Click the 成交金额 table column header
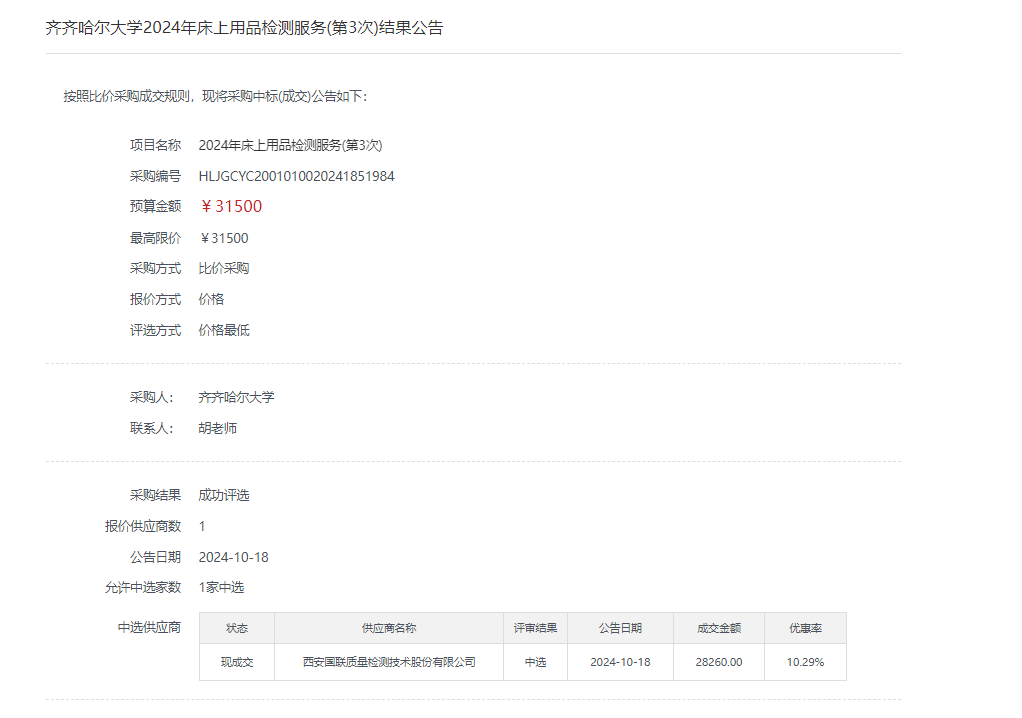The image size is (1022, 718). (x=719, y=628)
